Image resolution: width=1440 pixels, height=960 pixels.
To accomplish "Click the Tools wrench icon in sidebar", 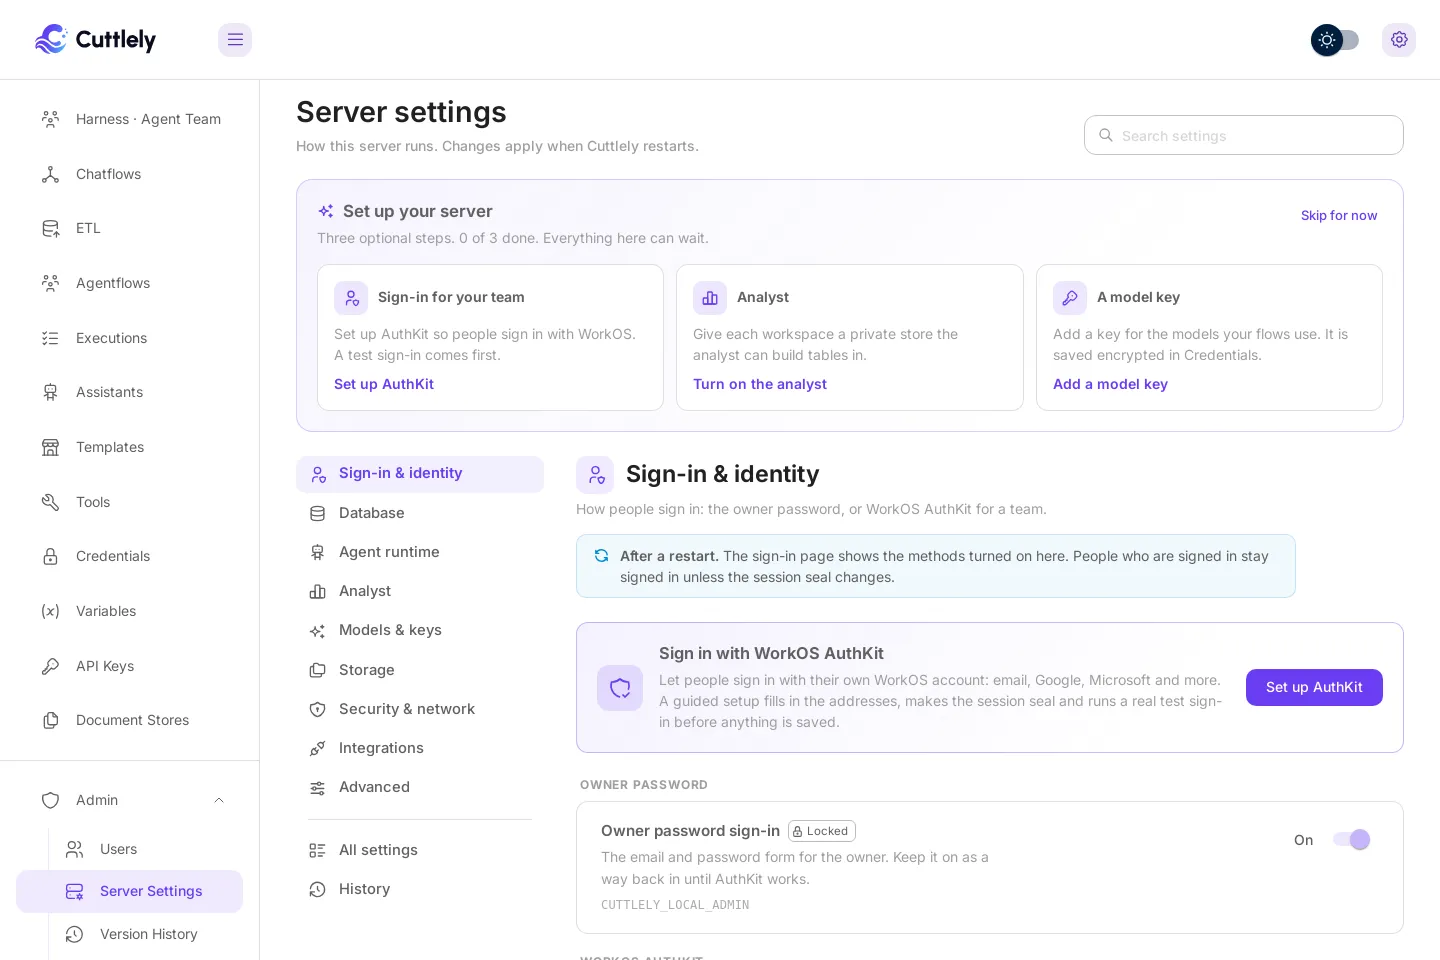I will (x=50, y=502).
